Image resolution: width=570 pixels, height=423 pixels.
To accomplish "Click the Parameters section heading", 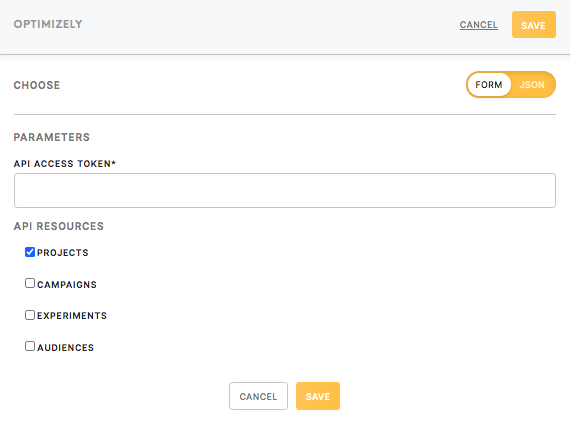I will [52, 137].
